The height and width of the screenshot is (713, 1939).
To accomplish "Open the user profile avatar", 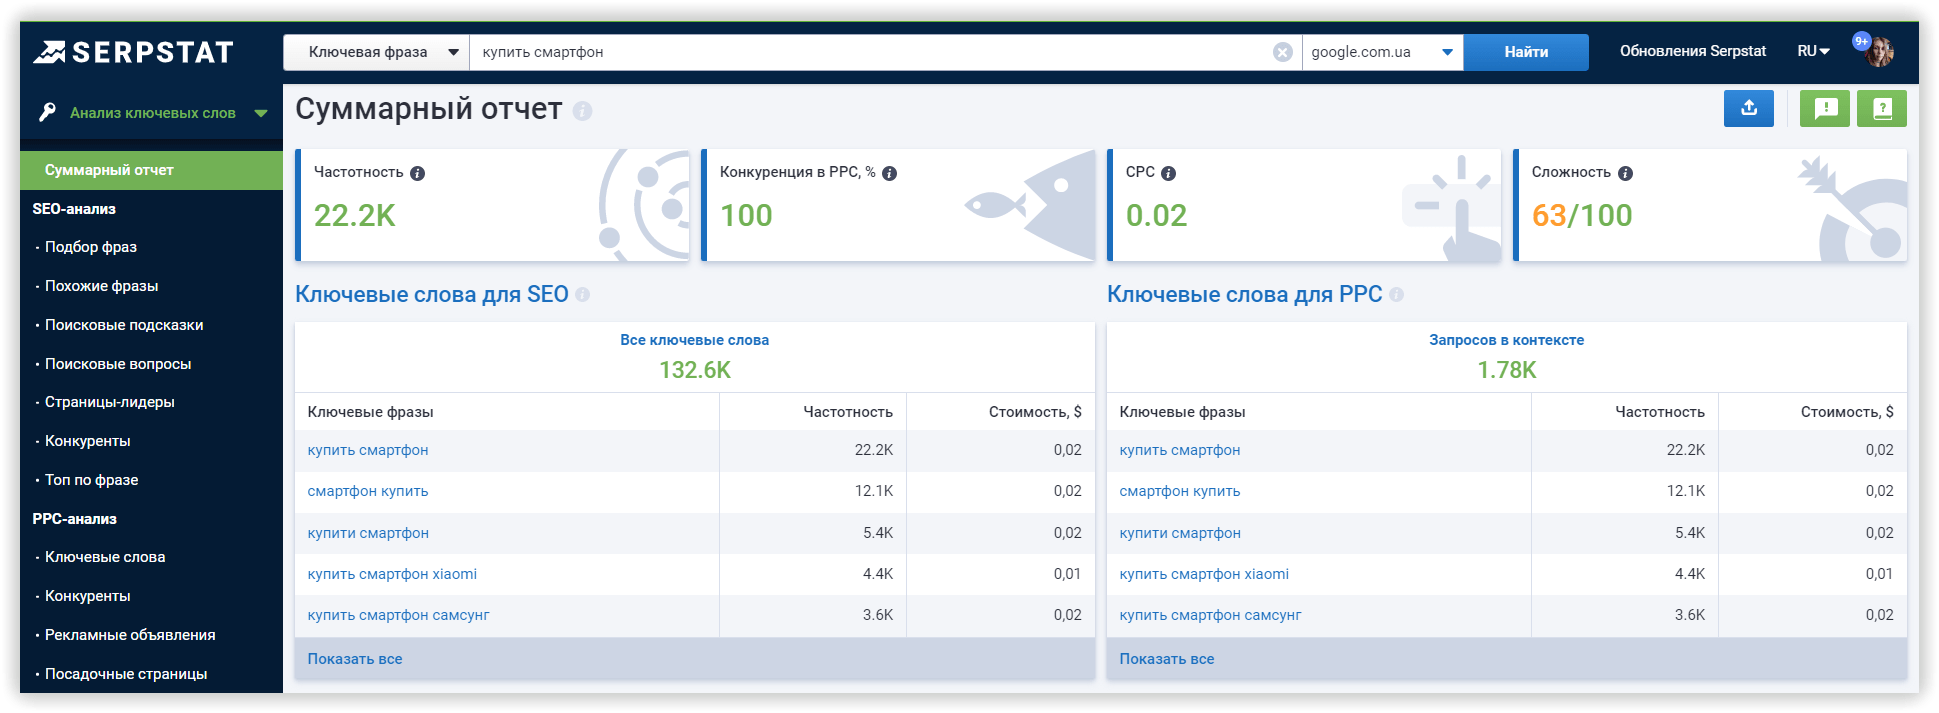I will point(1878,52).
